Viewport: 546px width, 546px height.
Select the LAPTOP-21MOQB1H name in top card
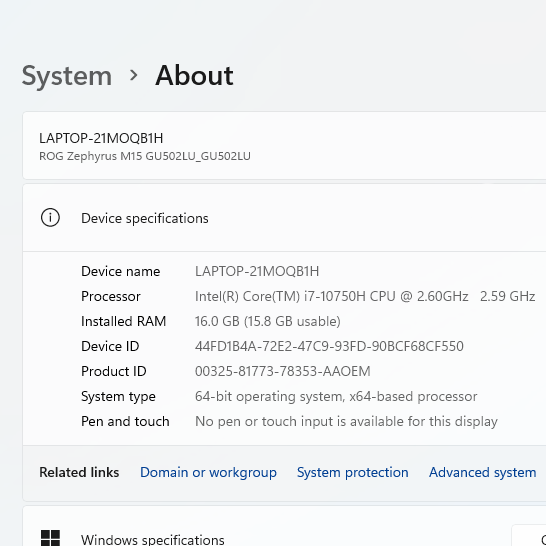(x=101, y=138)
